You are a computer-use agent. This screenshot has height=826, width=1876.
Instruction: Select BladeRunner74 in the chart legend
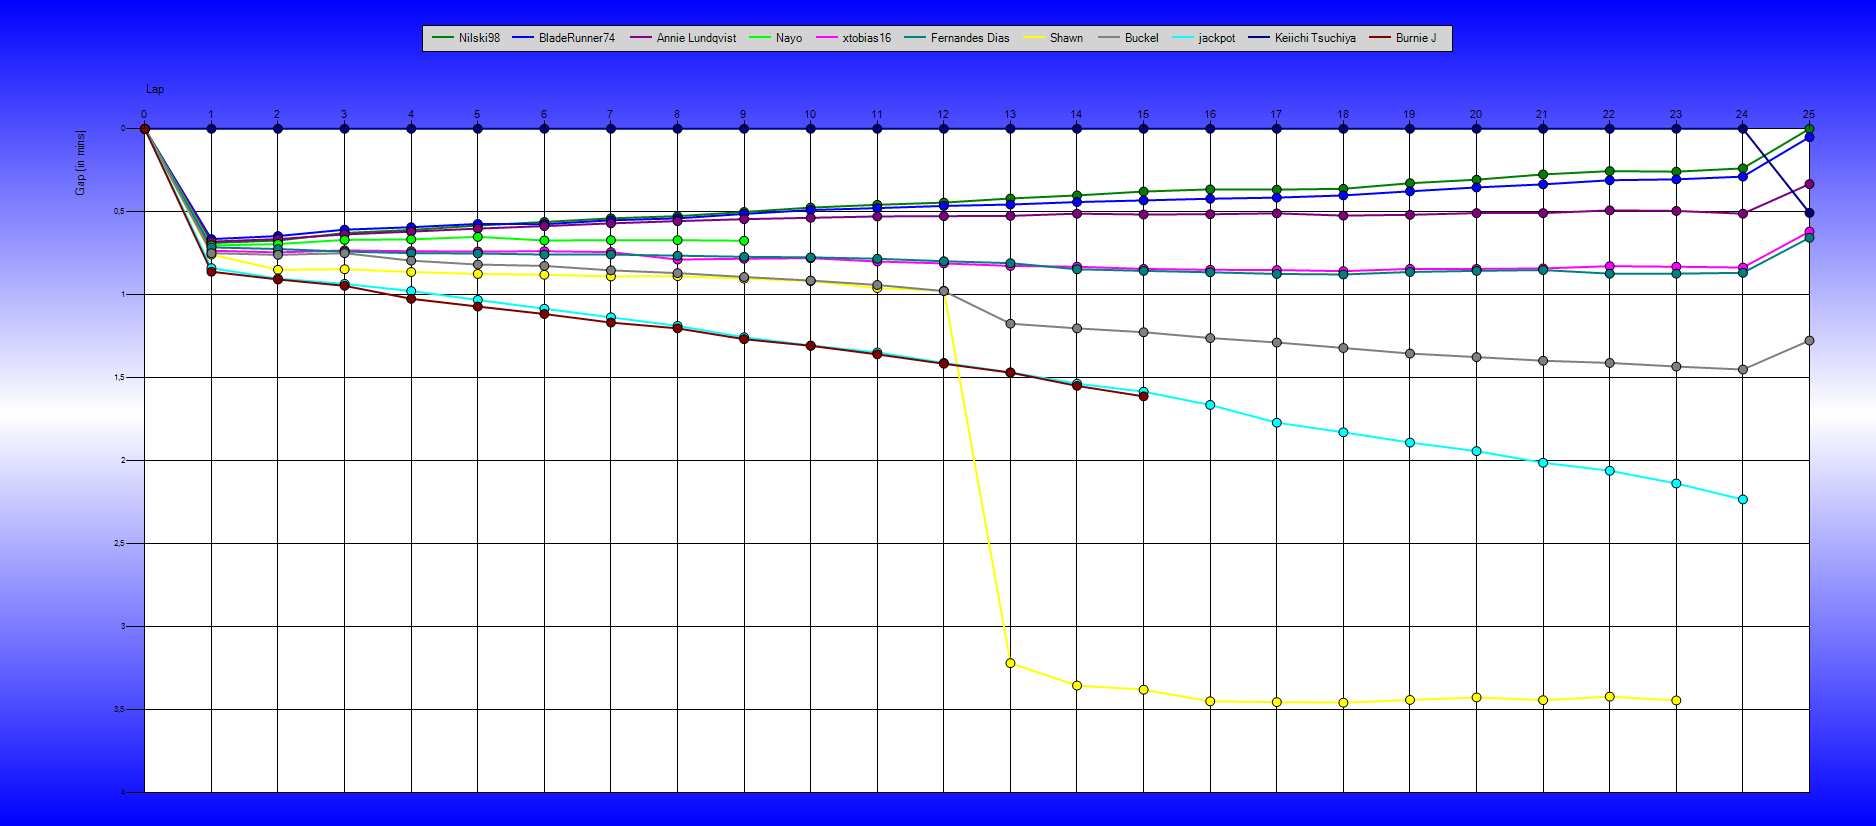576,38
